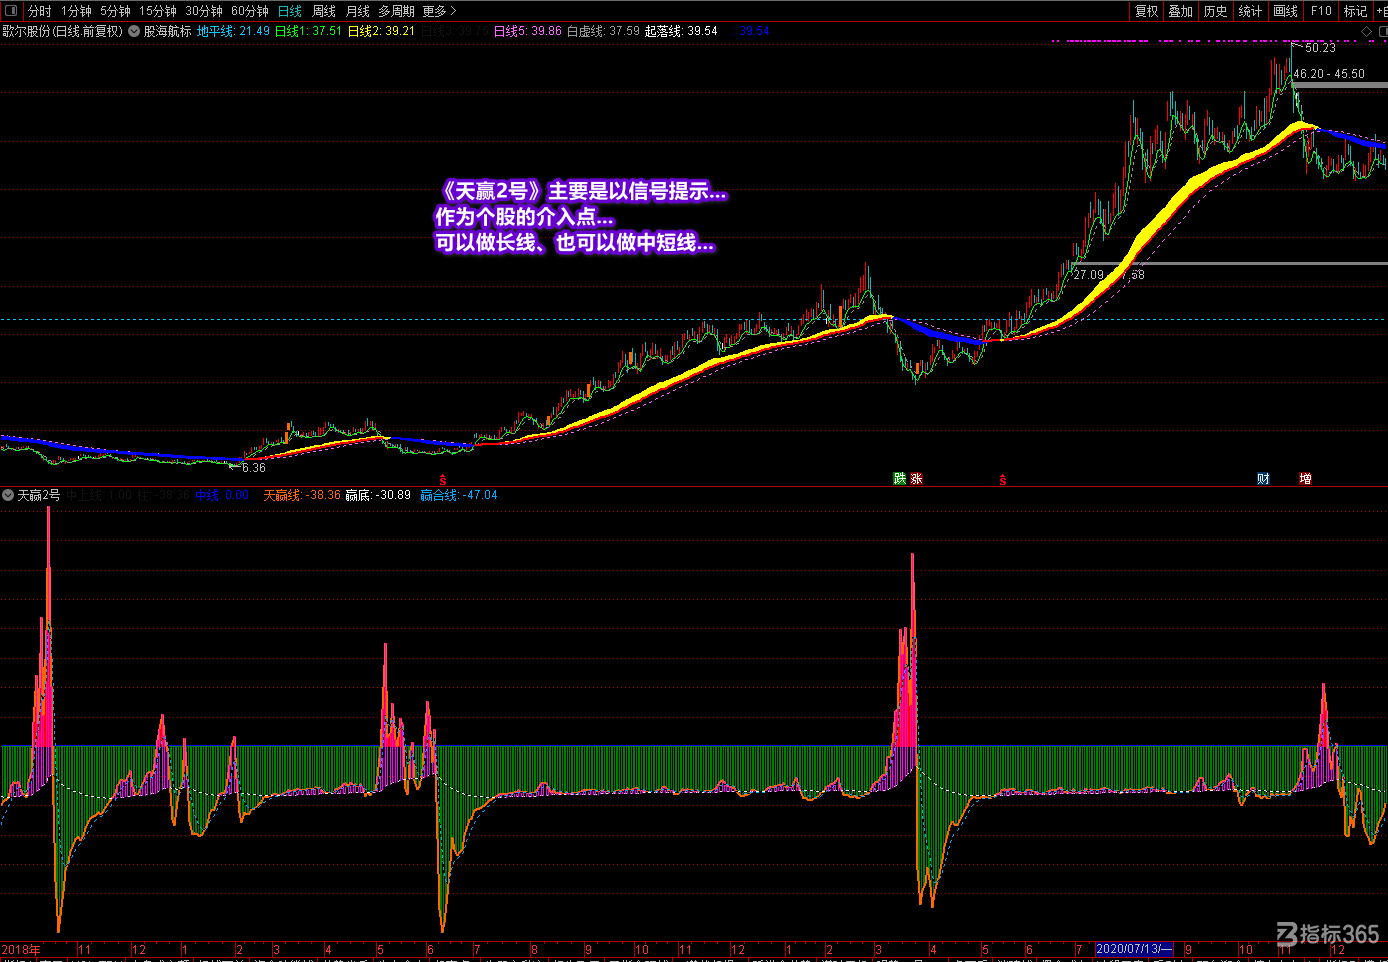Click the 叠加 overlay button
This screenshot has width=1388, height=962.
(1181, 11)
